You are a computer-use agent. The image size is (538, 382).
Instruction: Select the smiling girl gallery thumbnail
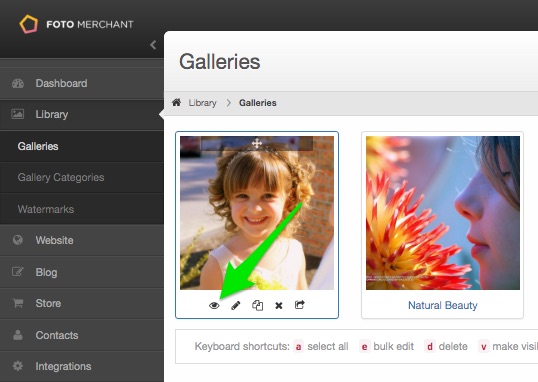257,213
